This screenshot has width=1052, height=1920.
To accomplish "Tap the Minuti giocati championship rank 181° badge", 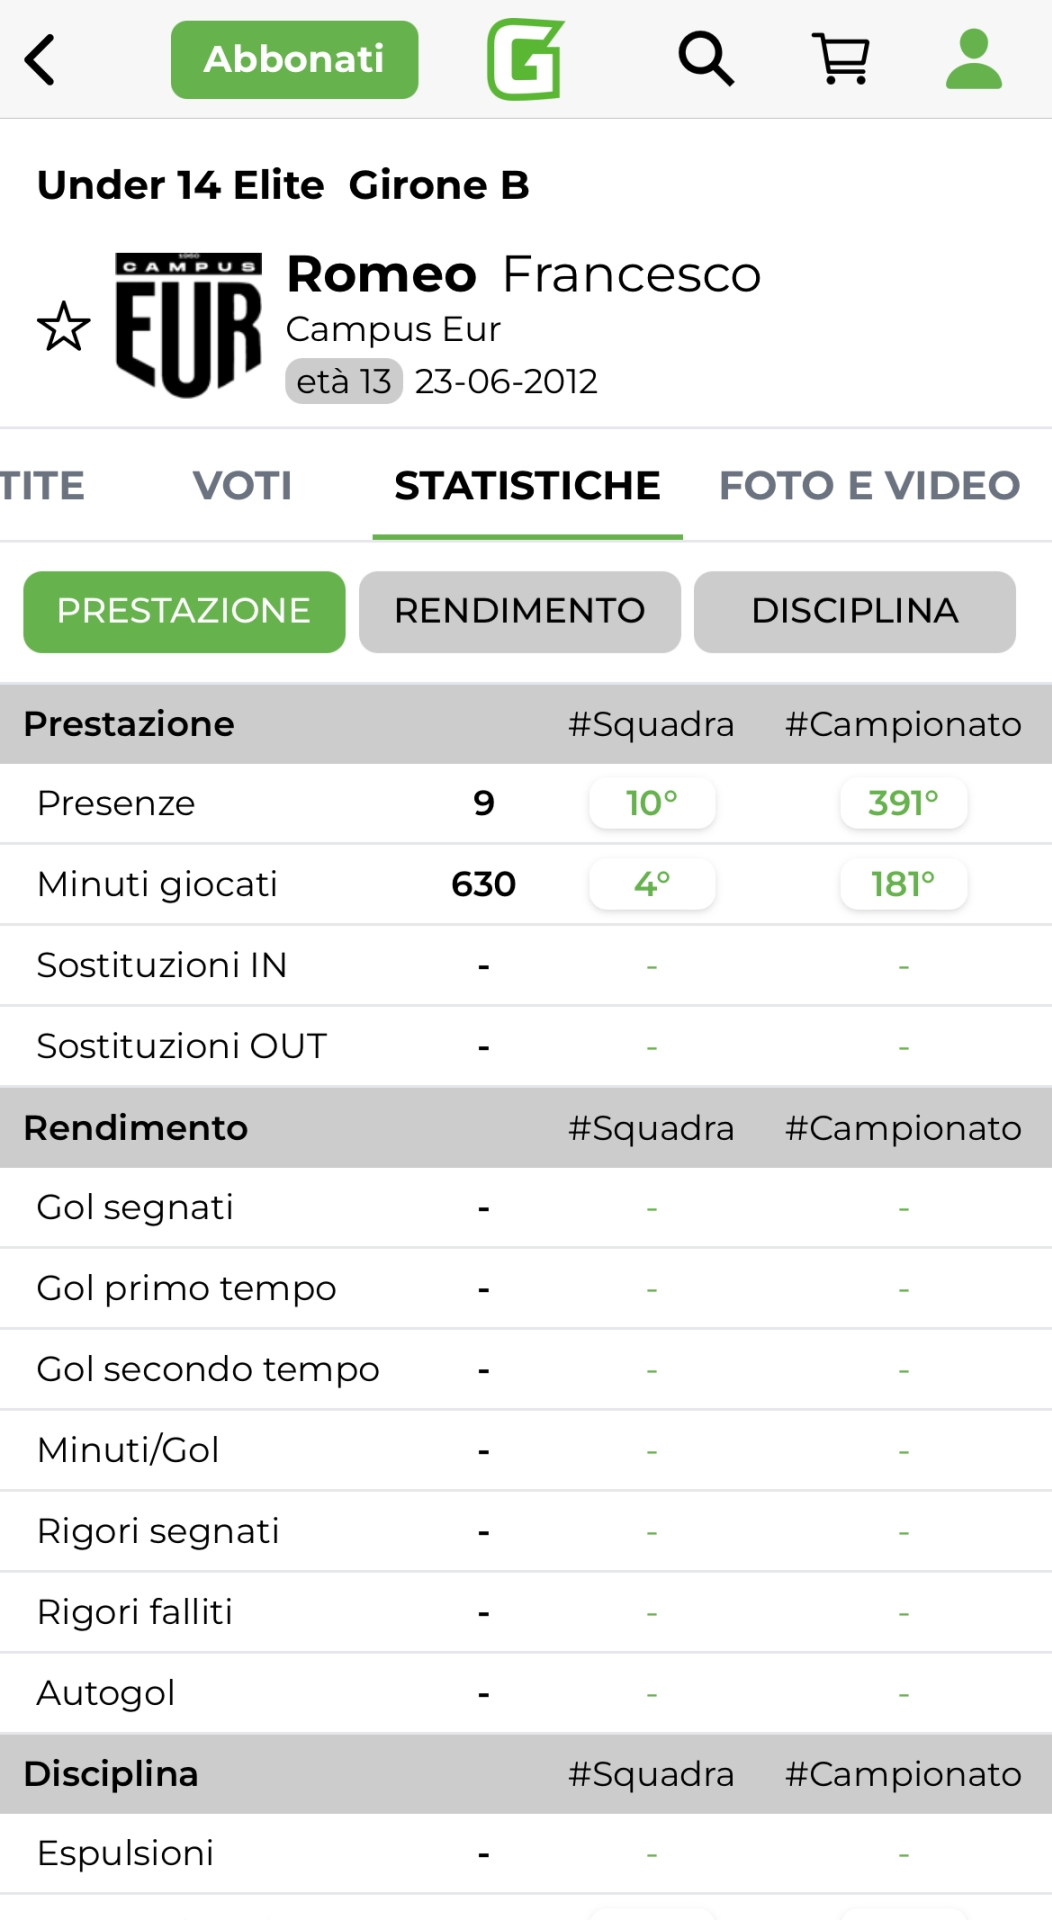I will click(x=903, y=884).
